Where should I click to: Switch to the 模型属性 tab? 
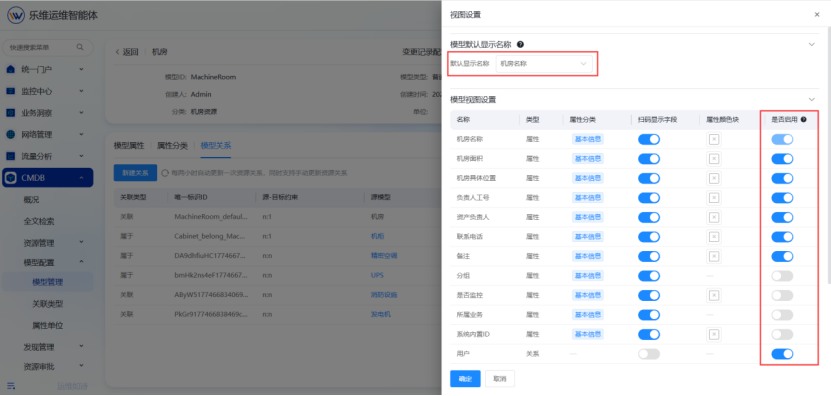129,146
